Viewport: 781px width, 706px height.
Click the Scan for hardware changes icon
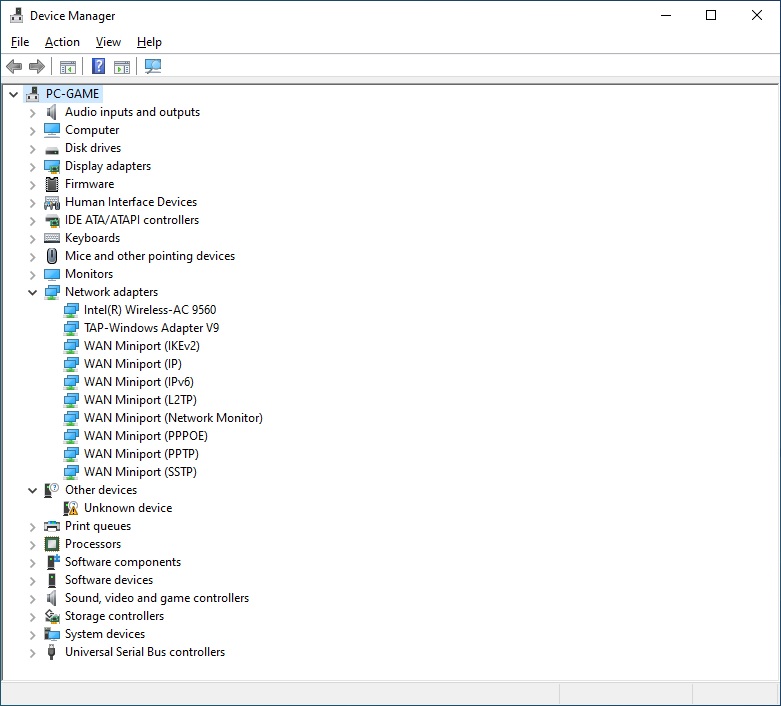153,66
